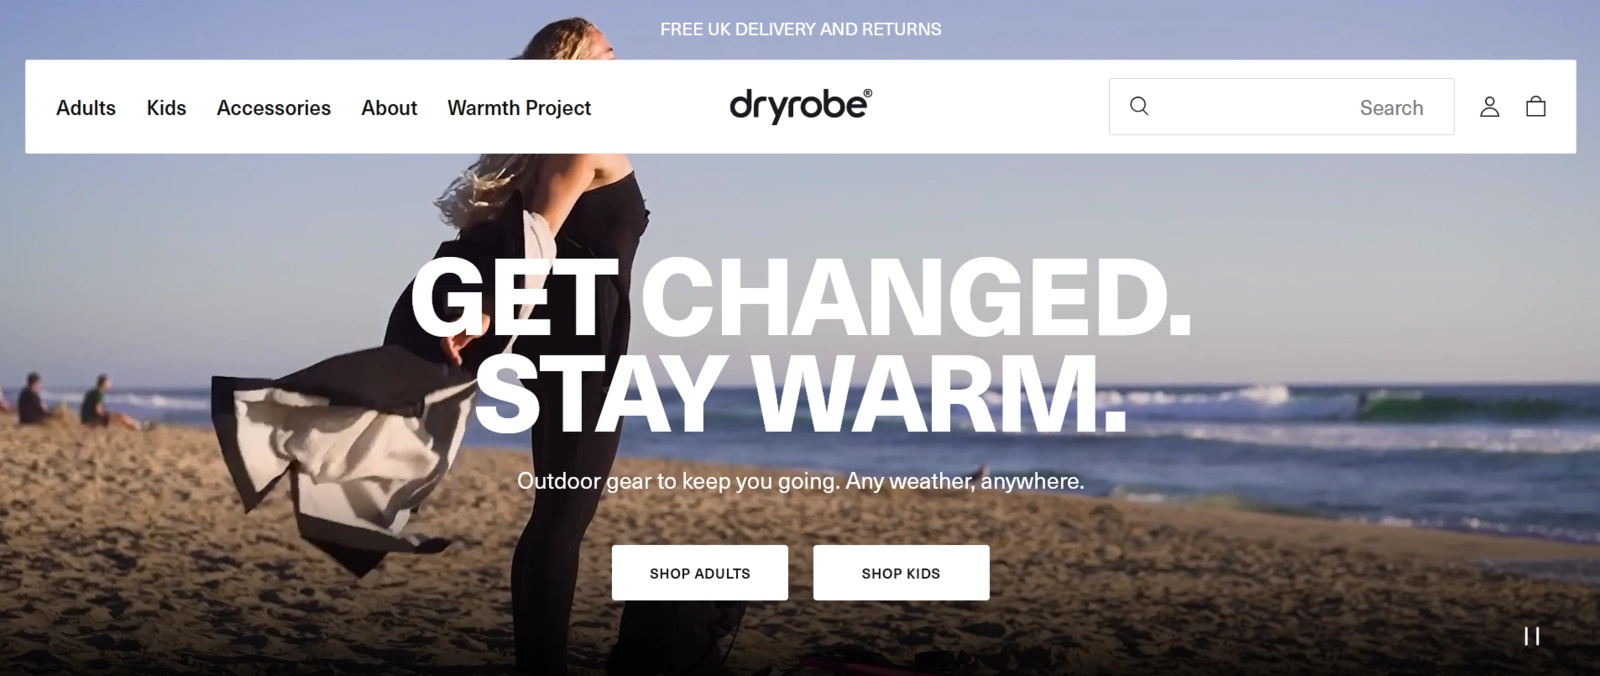Screen dimensions: 1600x676
Task: Click the SHOP KIDS button
Action: [x=901, y=573]
